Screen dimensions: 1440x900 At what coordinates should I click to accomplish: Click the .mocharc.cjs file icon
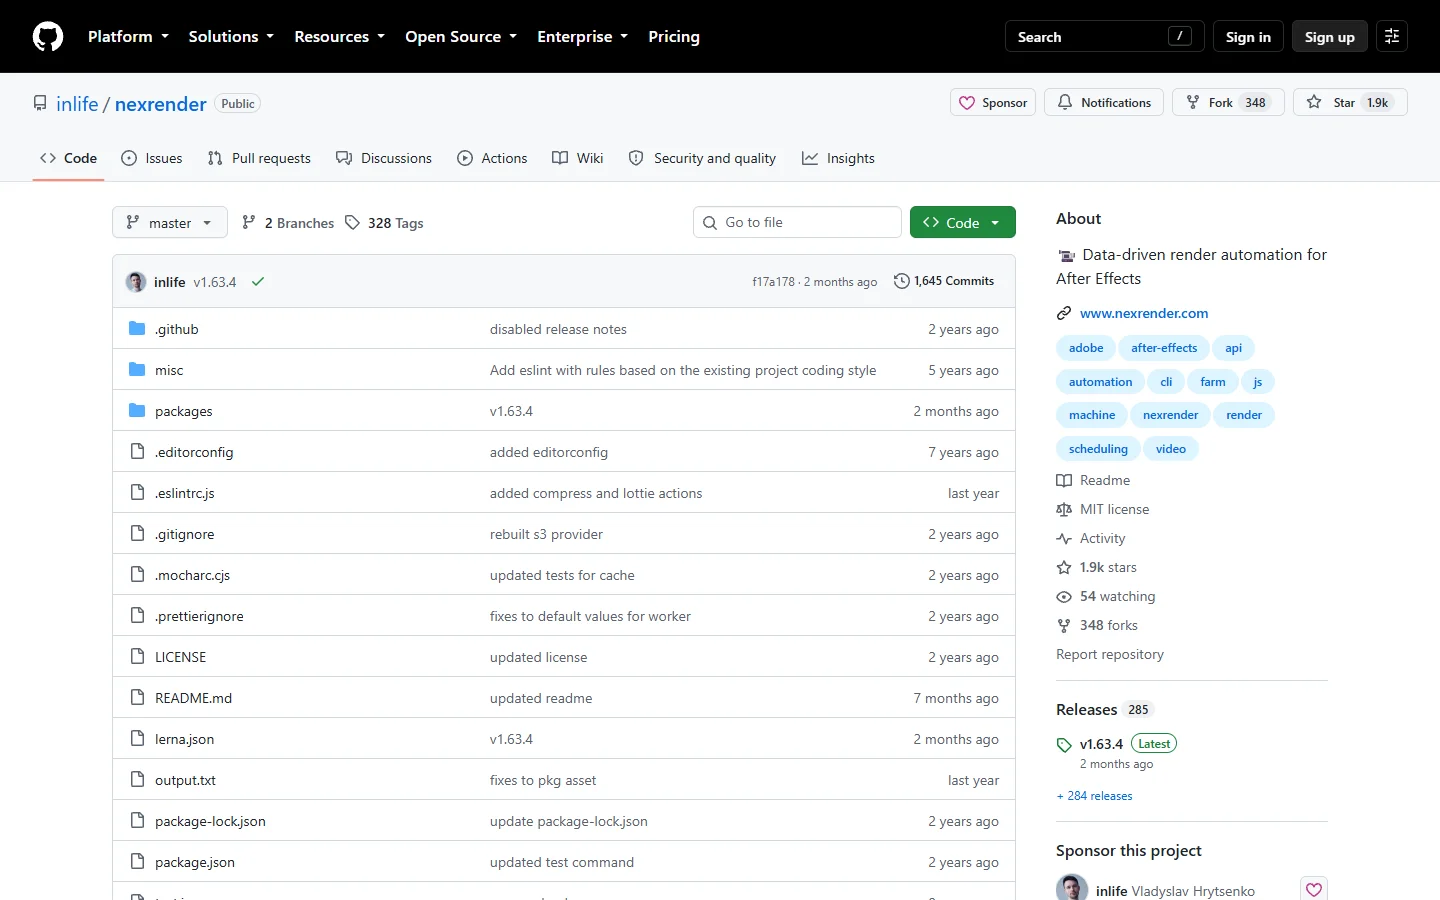click(137, 575)
